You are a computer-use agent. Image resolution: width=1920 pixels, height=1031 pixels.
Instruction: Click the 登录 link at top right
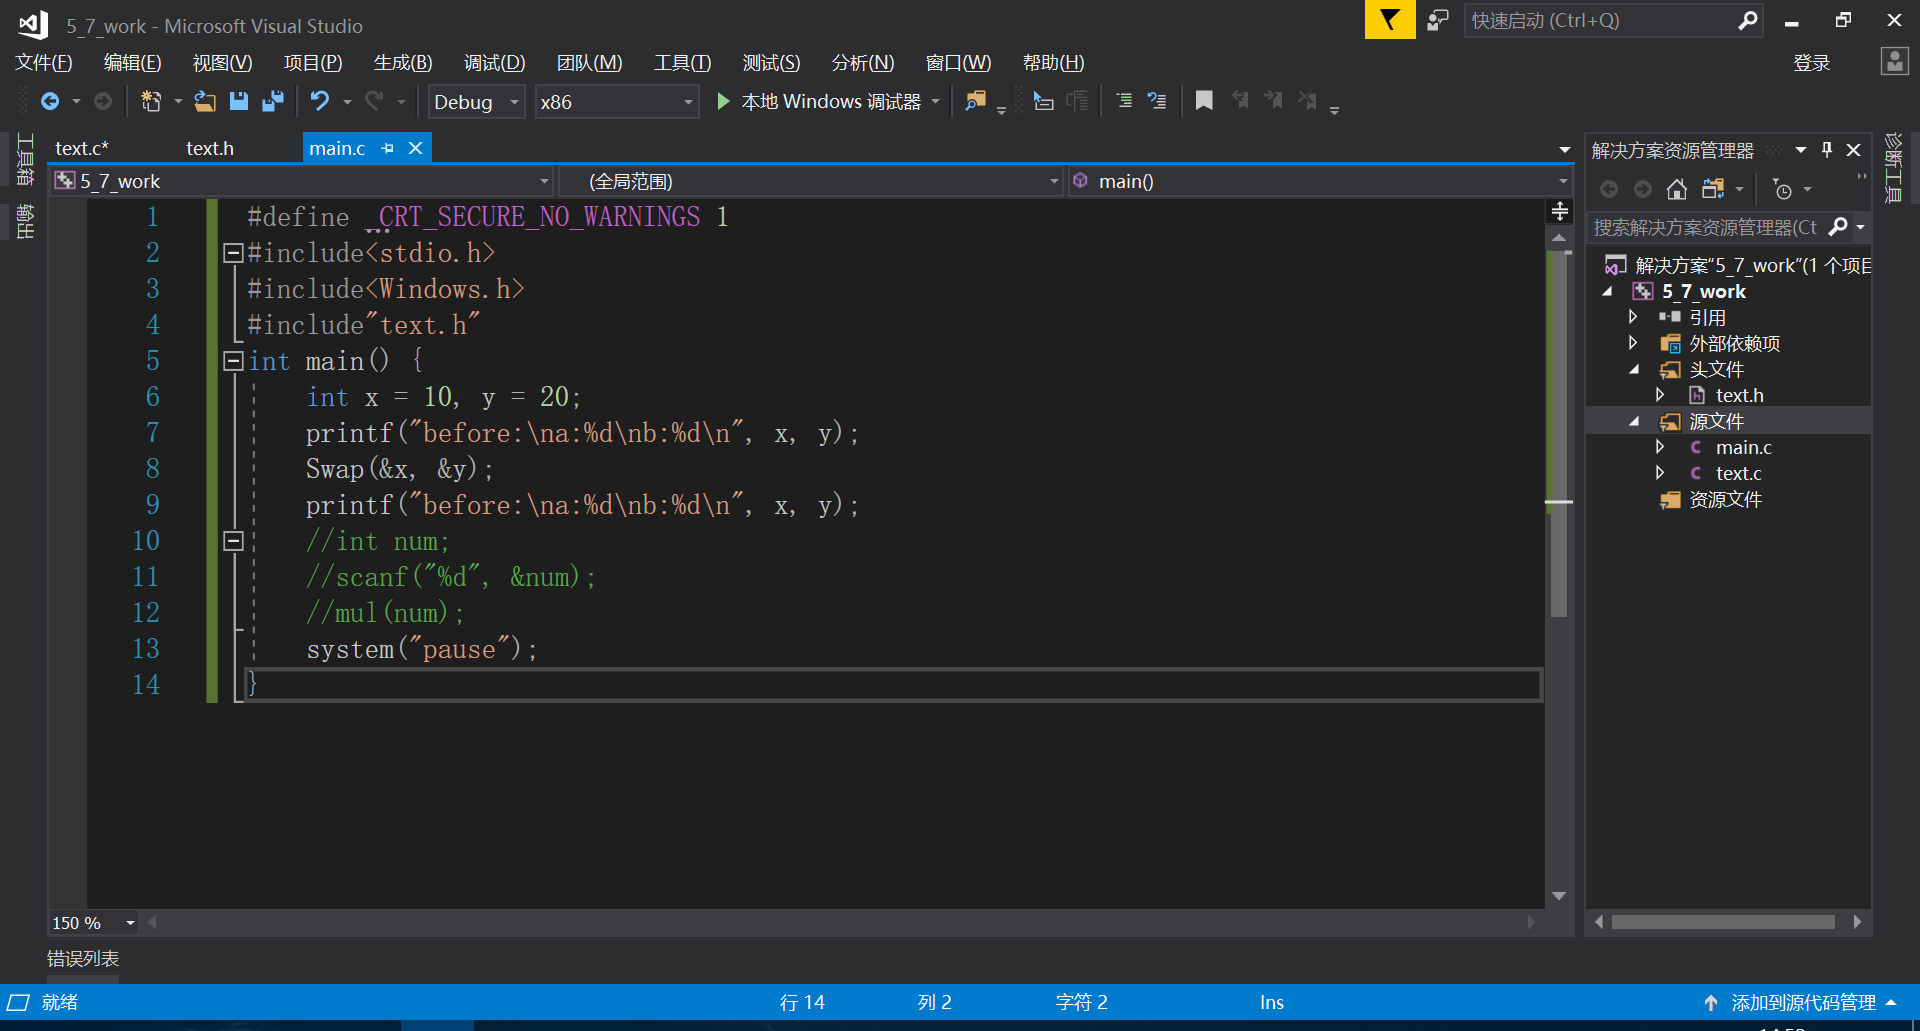(1811, 62)
